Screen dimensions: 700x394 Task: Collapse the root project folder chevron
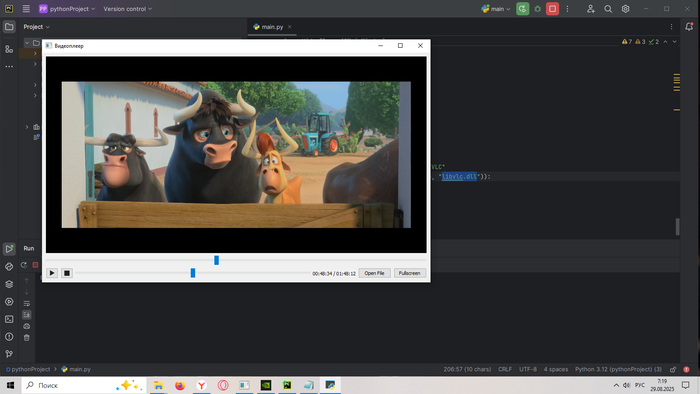coord(27,43)
